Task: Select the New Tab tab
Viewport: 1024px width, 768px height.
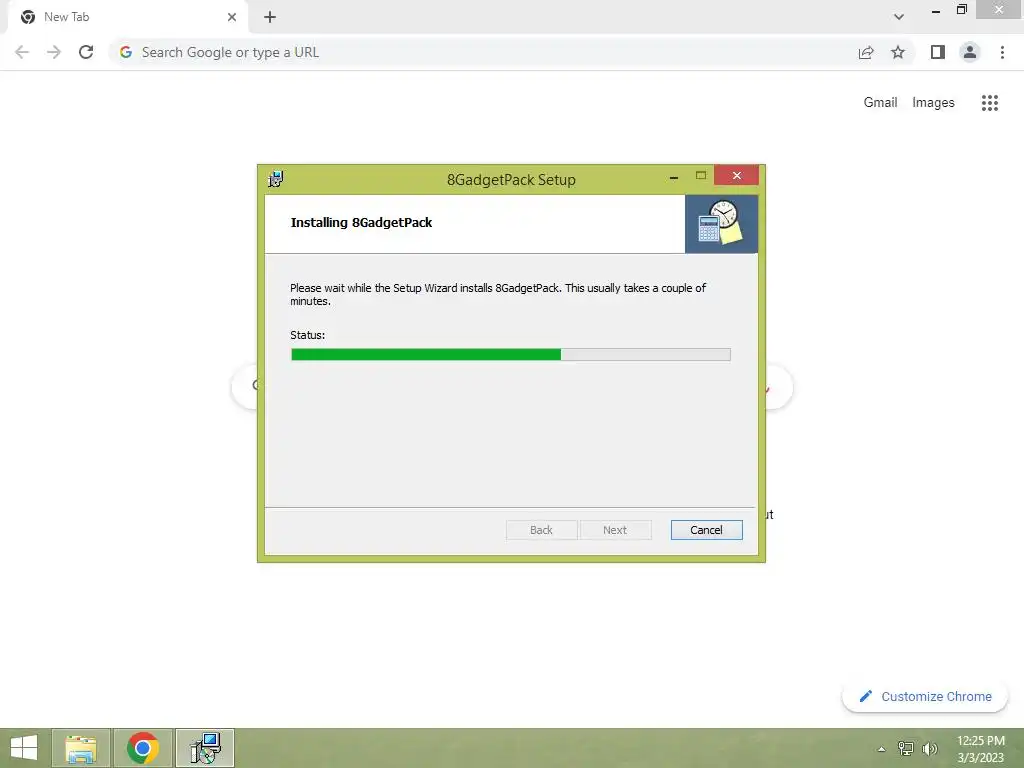Action: pyautogui.click(x=127, y=17)
